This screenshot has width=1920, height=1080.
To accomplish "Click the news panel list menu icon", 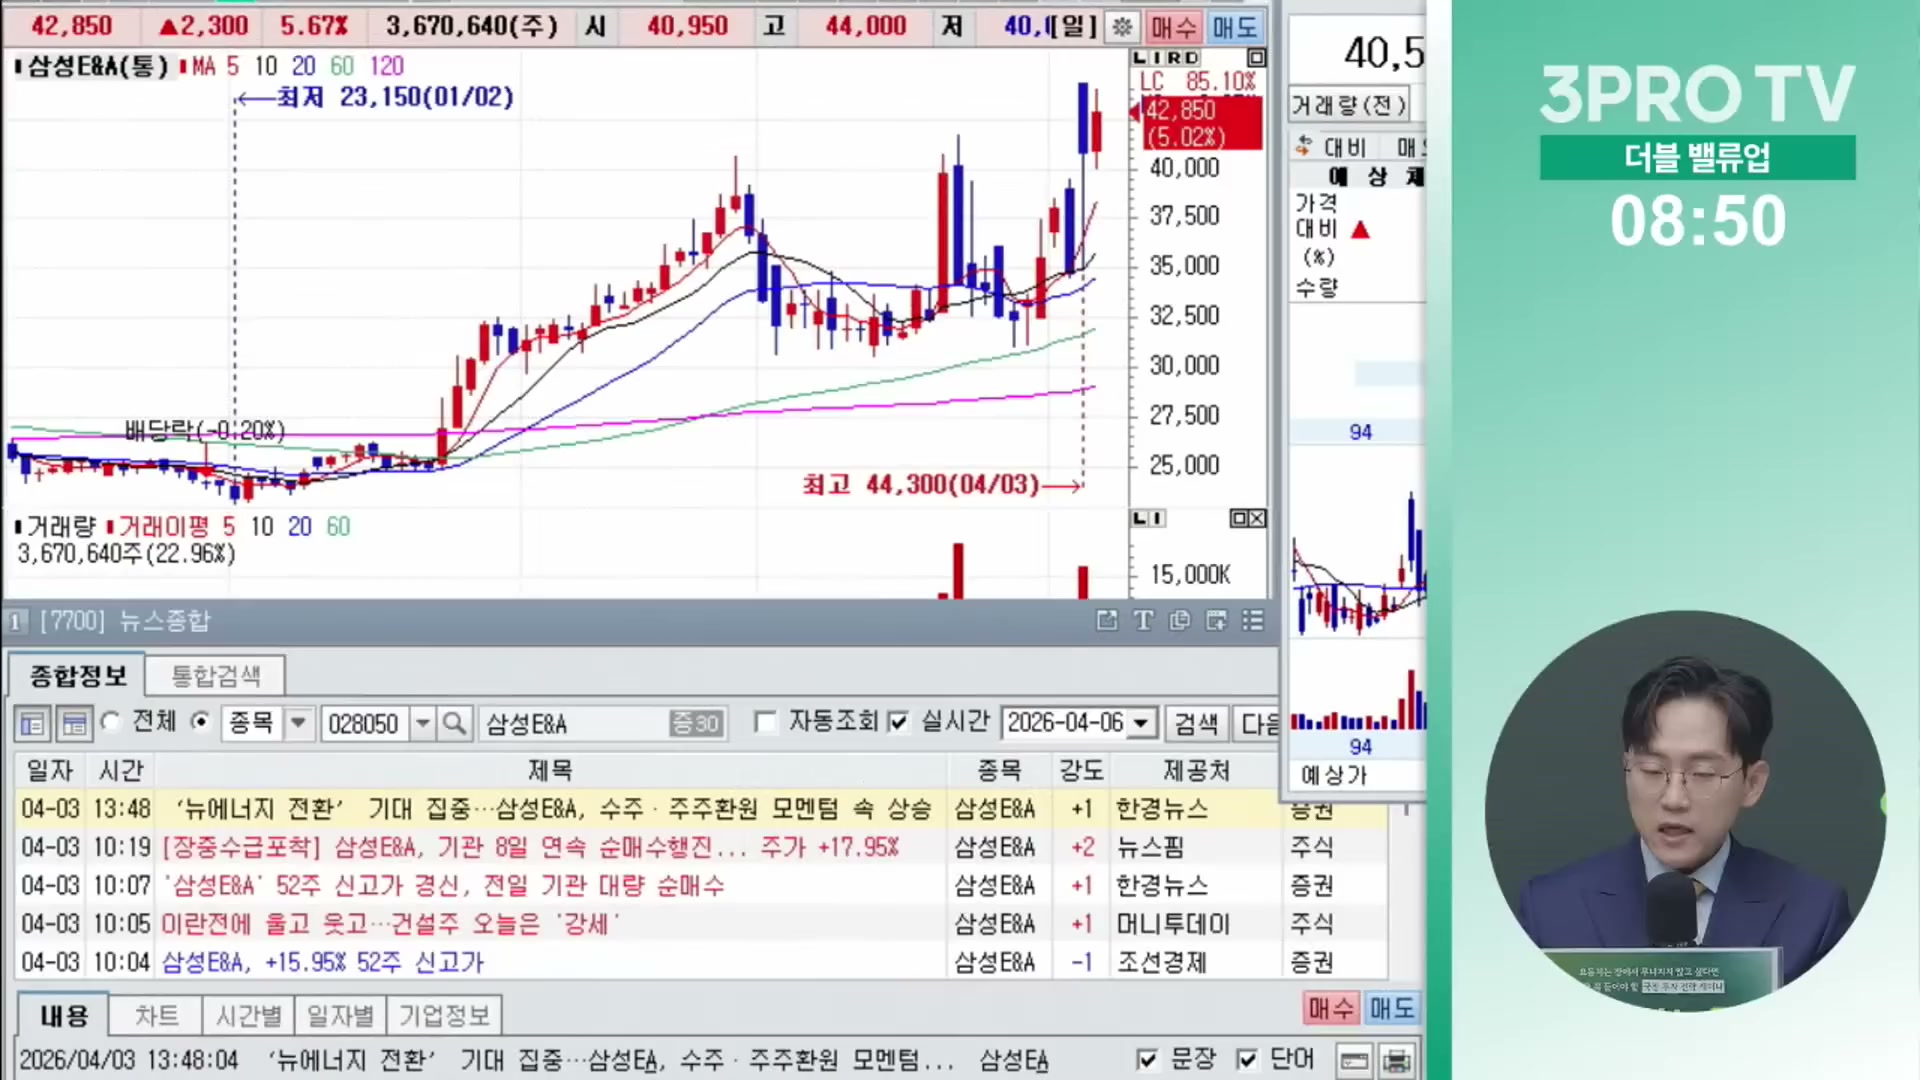I will coord(1253,621).
